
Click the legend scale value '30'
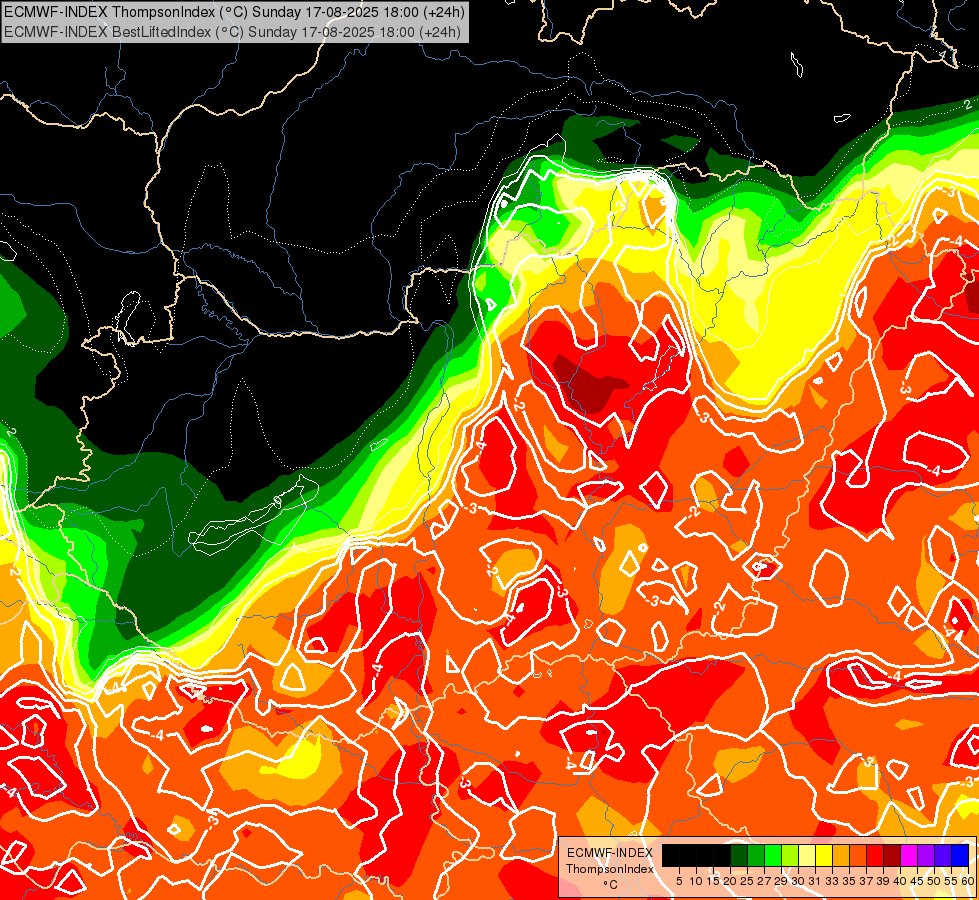(799, 881)
